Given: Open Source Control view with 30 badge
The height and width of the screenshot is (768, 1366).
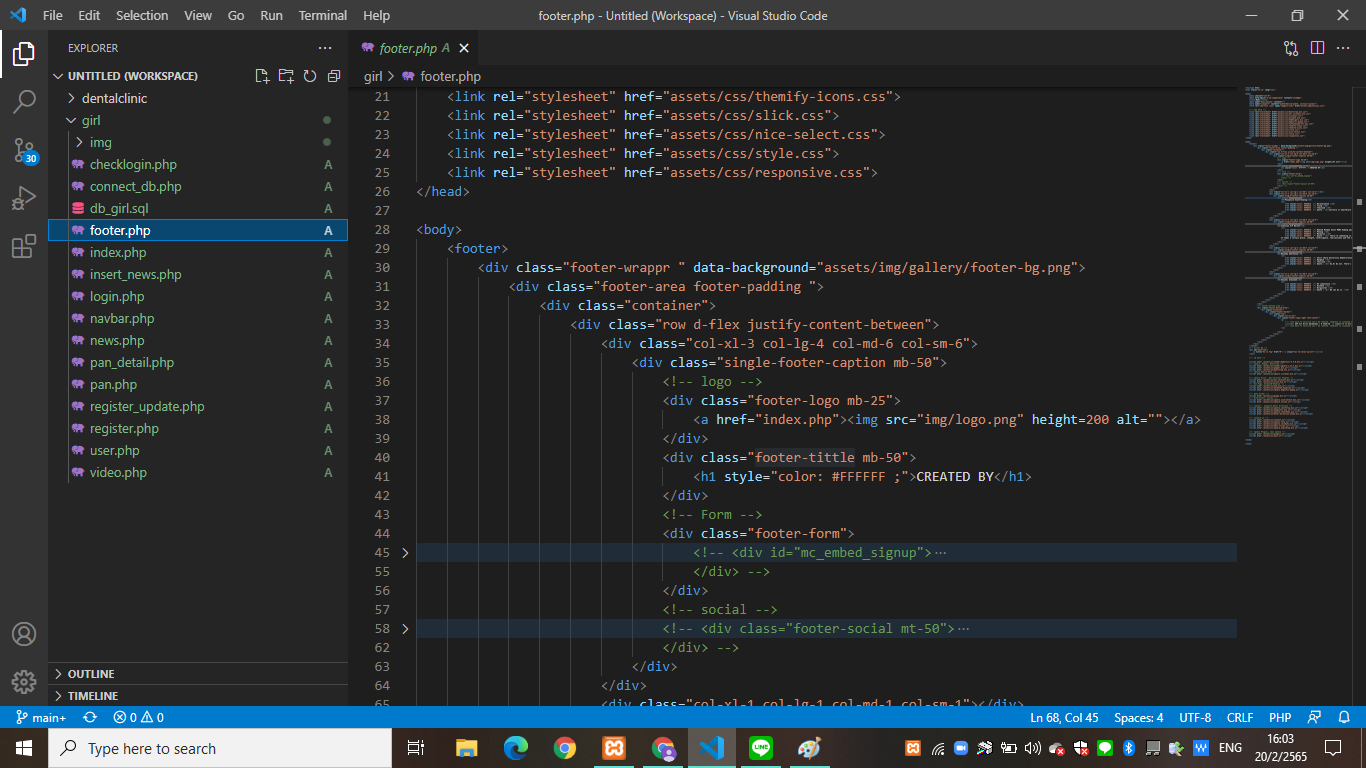Looking at the screenshot, I should coord(24,151).
